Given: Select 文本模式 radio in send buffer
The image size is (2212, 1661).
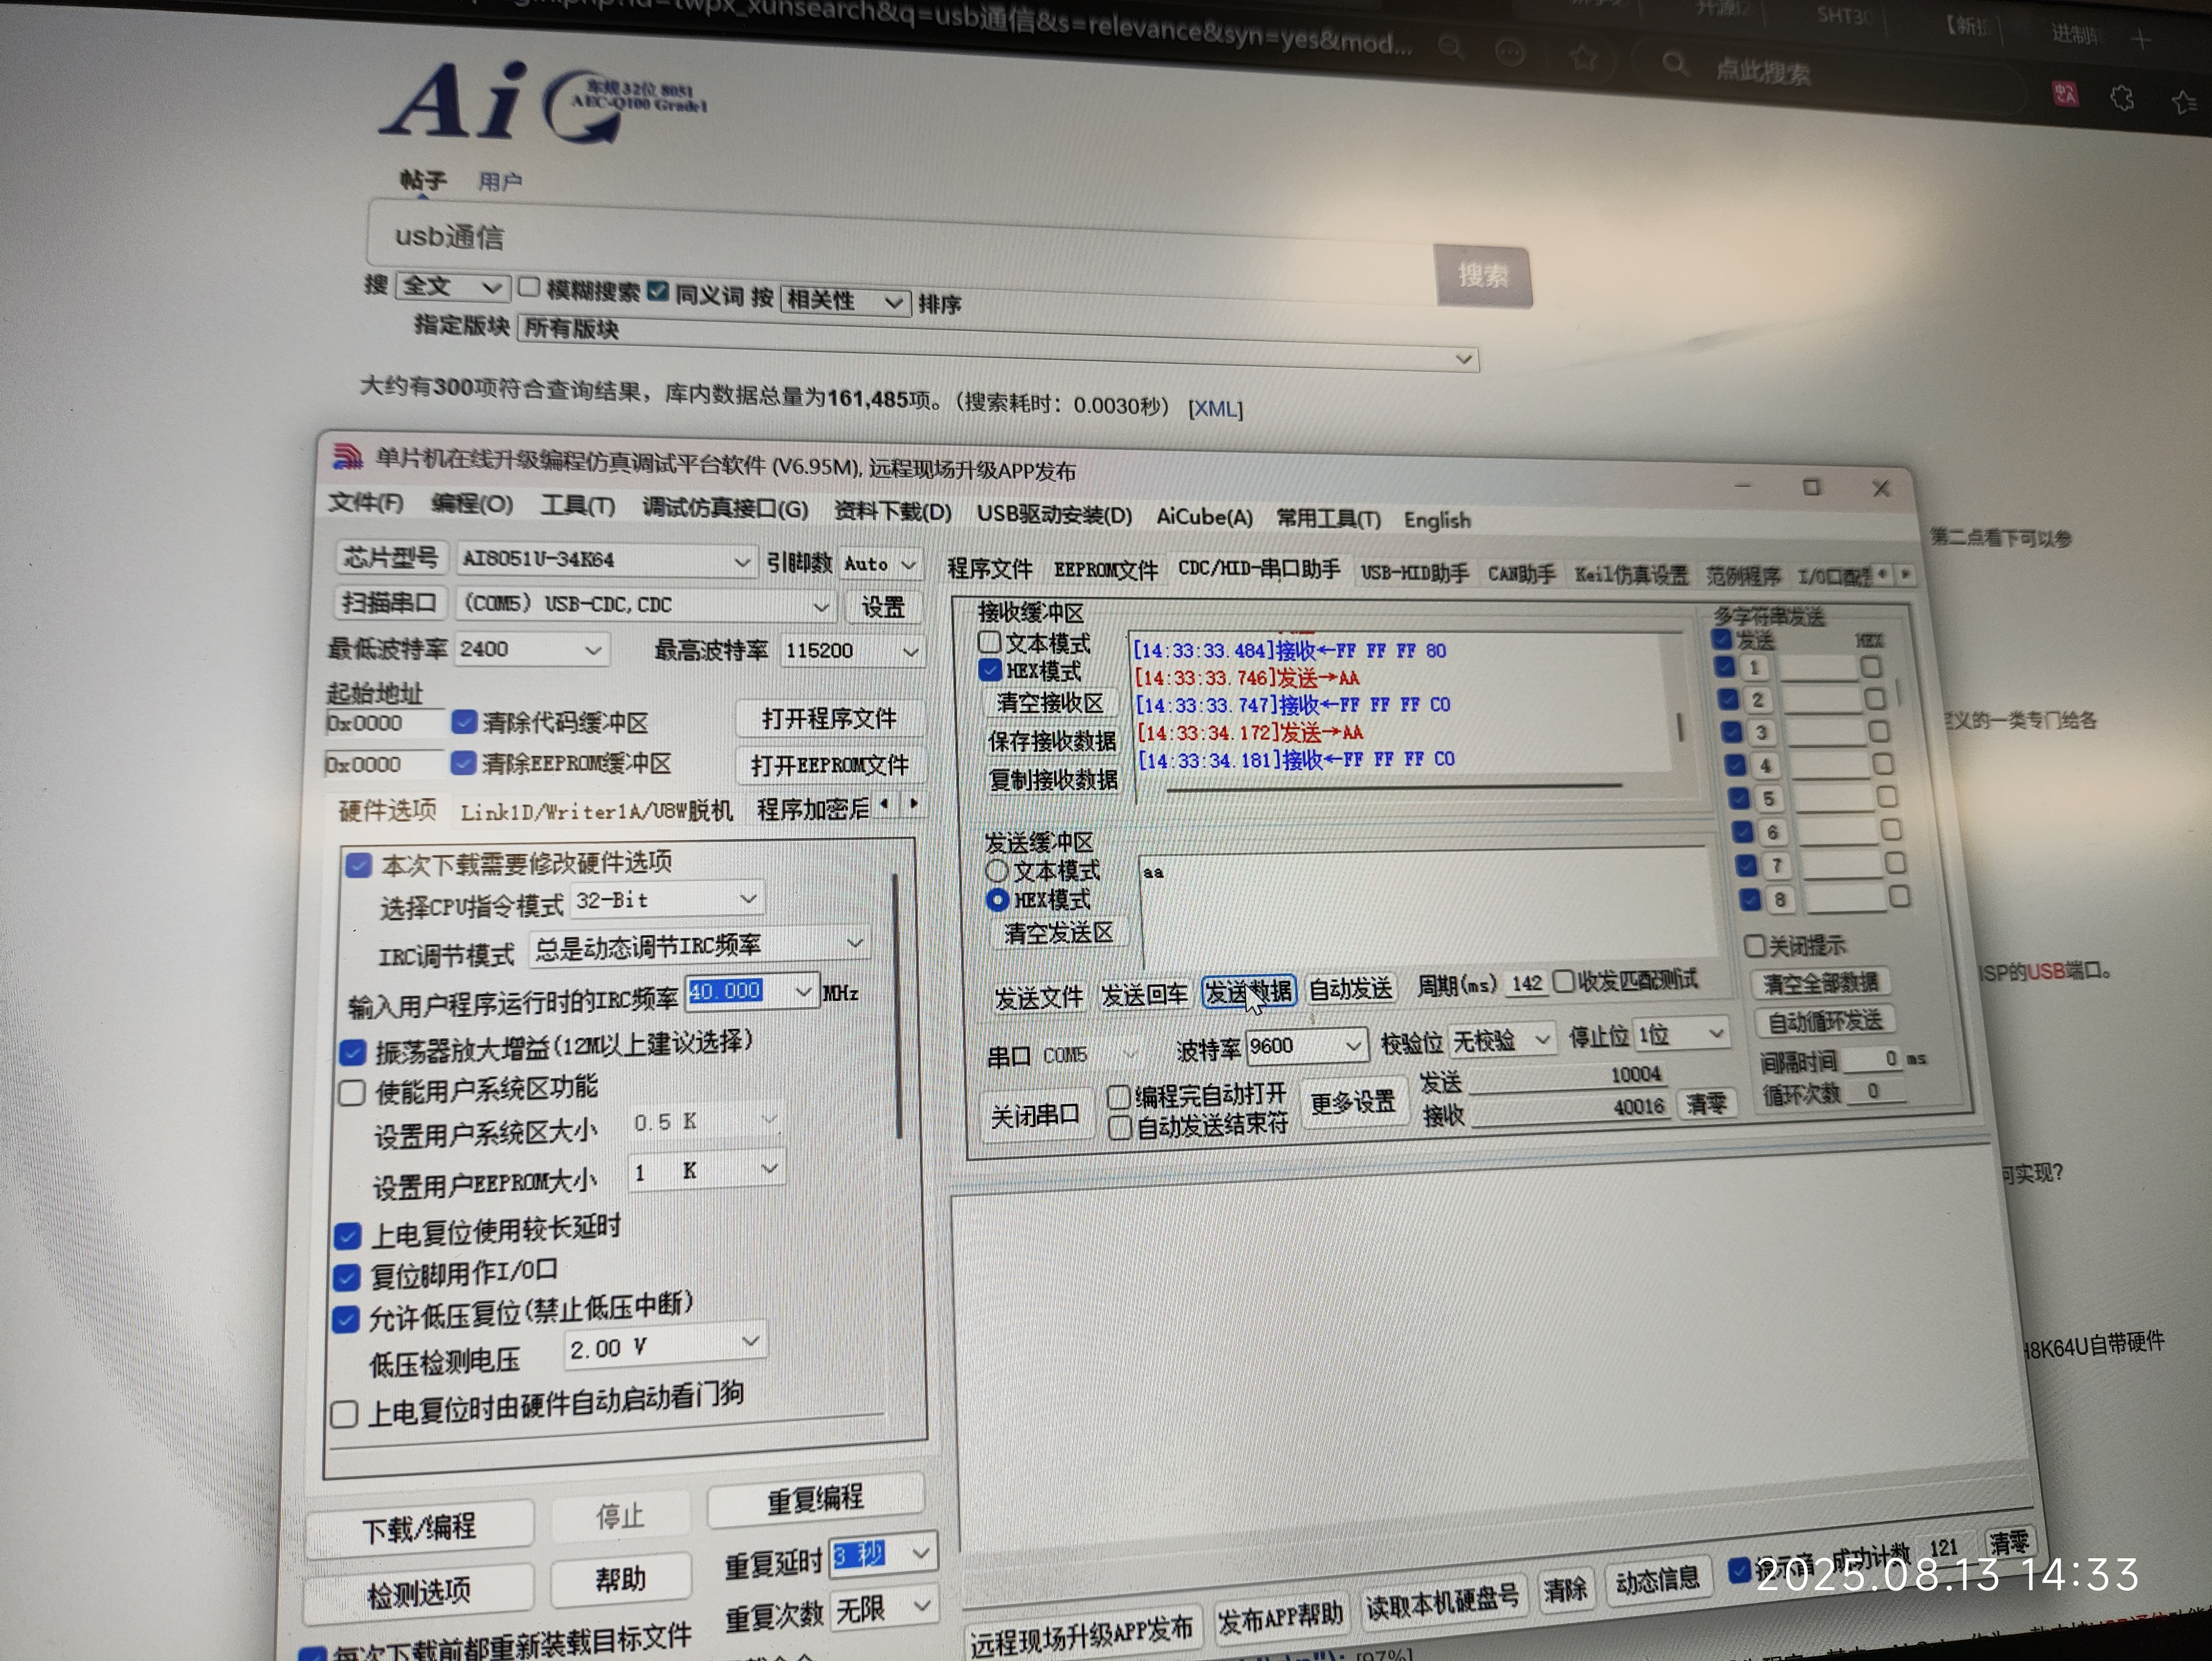Looking at the screenshot, I should (996, 870).
